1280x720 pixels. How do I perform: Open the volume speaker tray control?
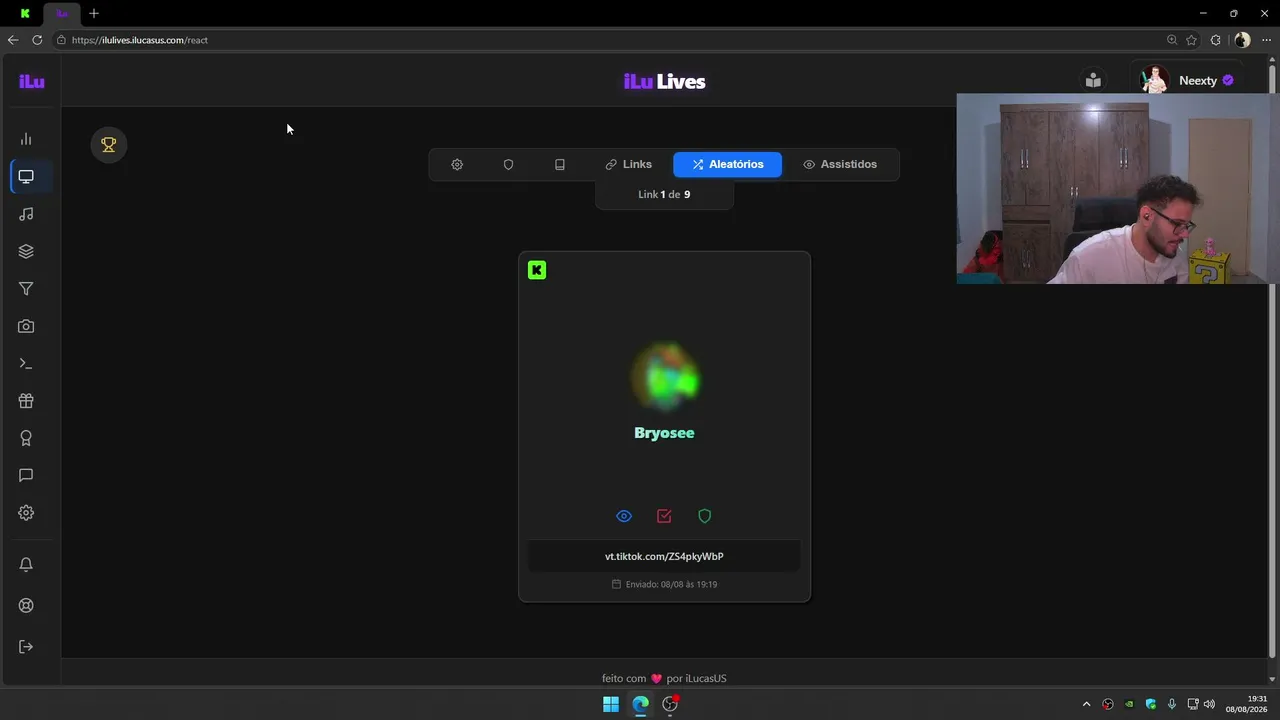click(1210, 704)
